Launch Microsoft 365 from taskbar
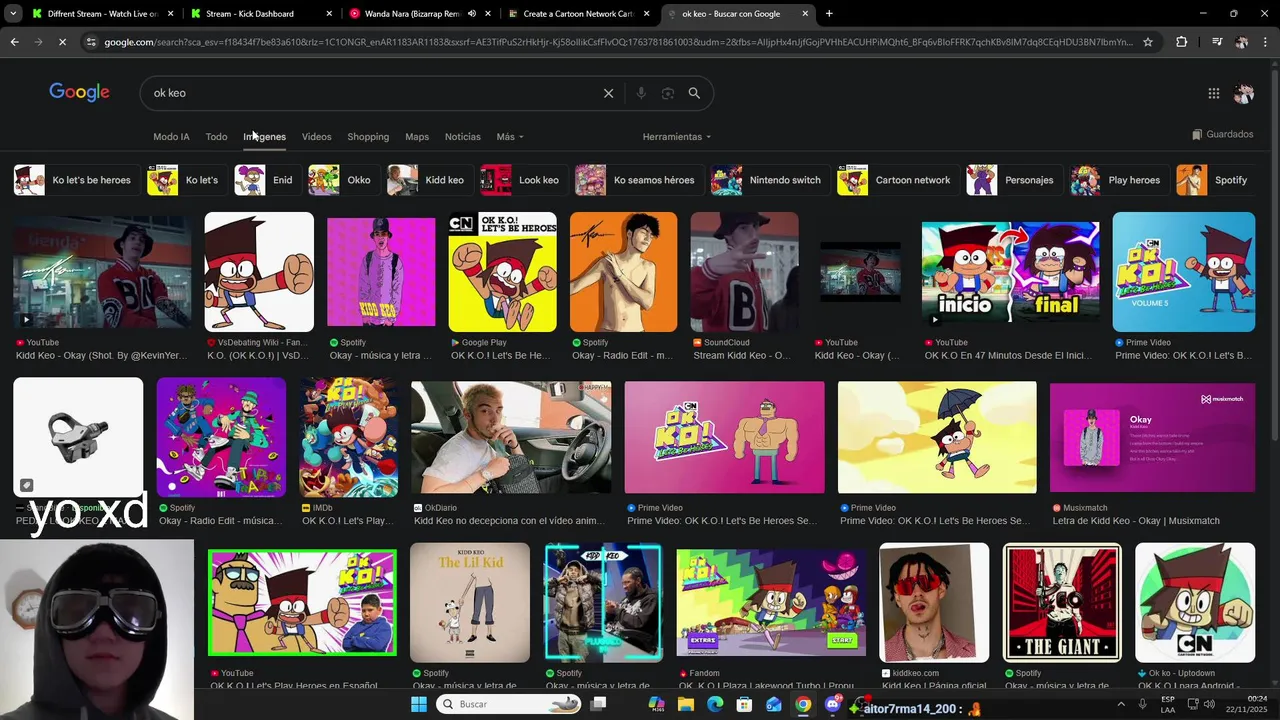Screen dimensions: 1280x720 (x=656, y=704)
